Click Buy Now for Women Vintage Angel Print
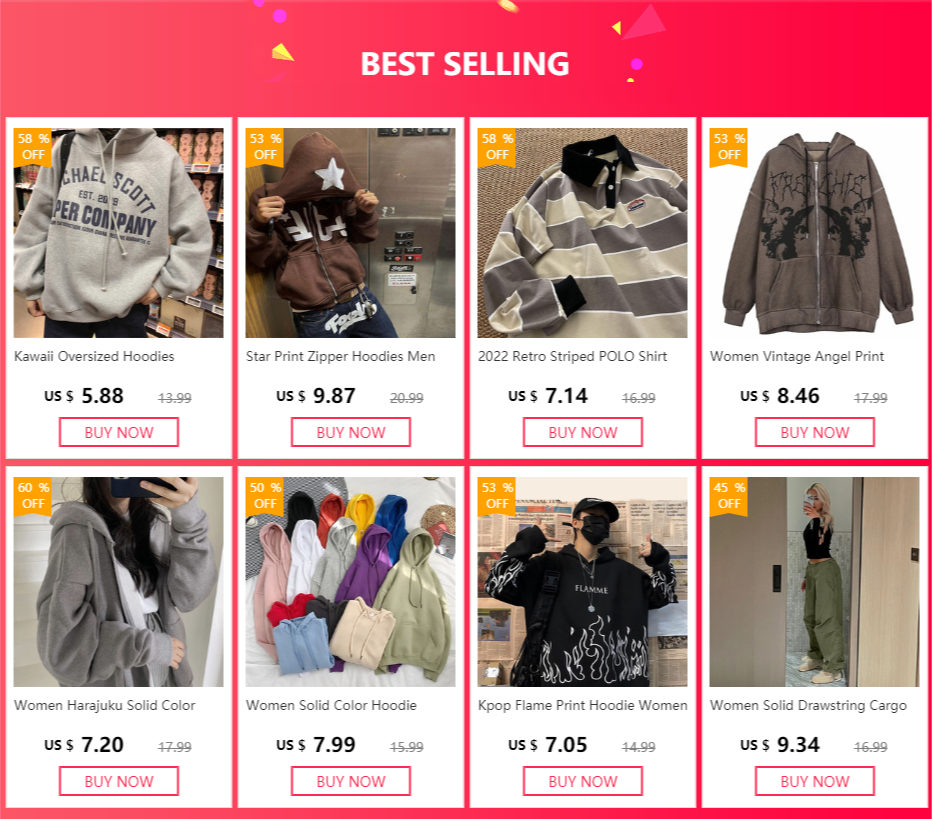932x819 pixels. click(815, 432)
